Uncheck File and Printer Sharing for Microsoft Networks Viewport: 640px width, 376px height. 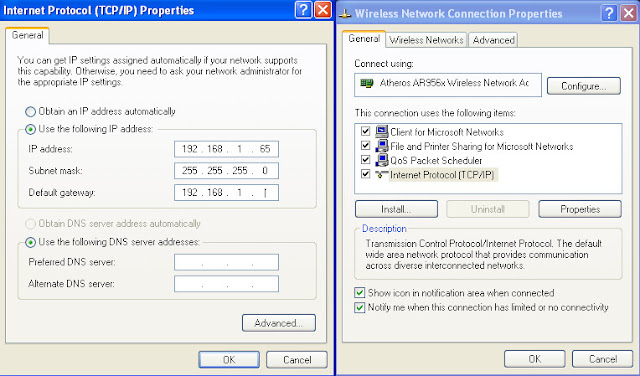365,146
